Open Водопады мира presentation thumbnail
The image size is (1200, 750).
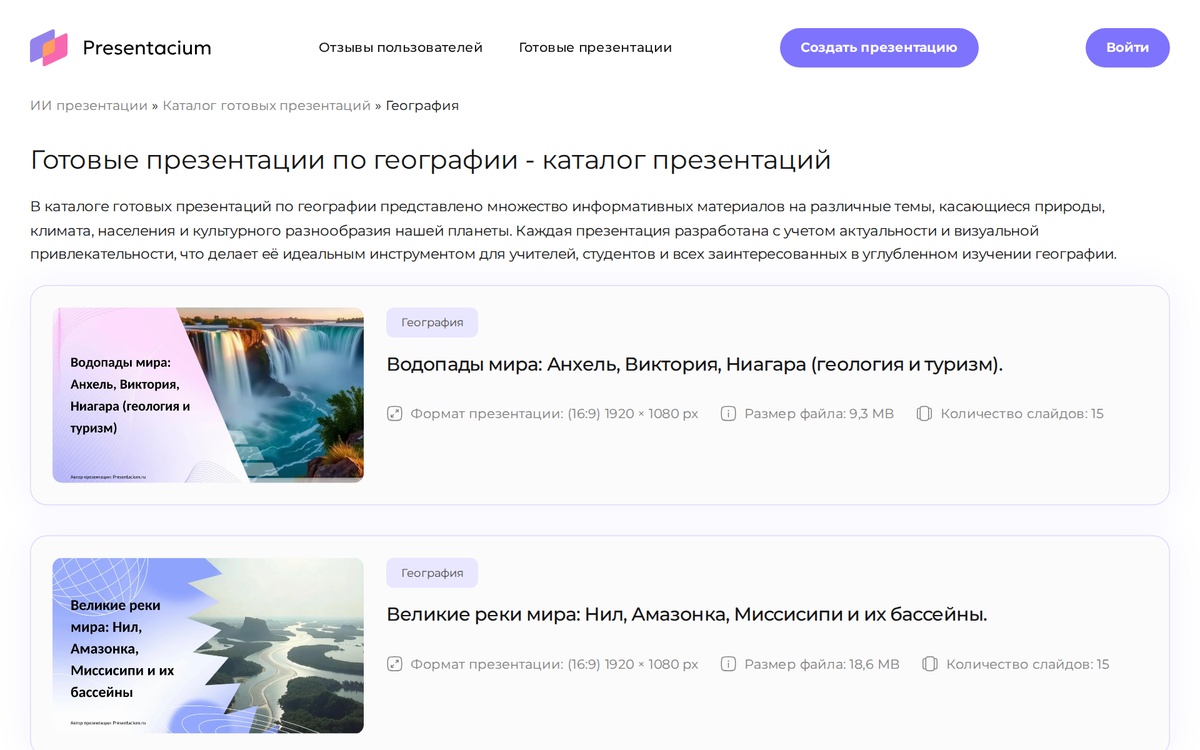[x=208, y=395]
